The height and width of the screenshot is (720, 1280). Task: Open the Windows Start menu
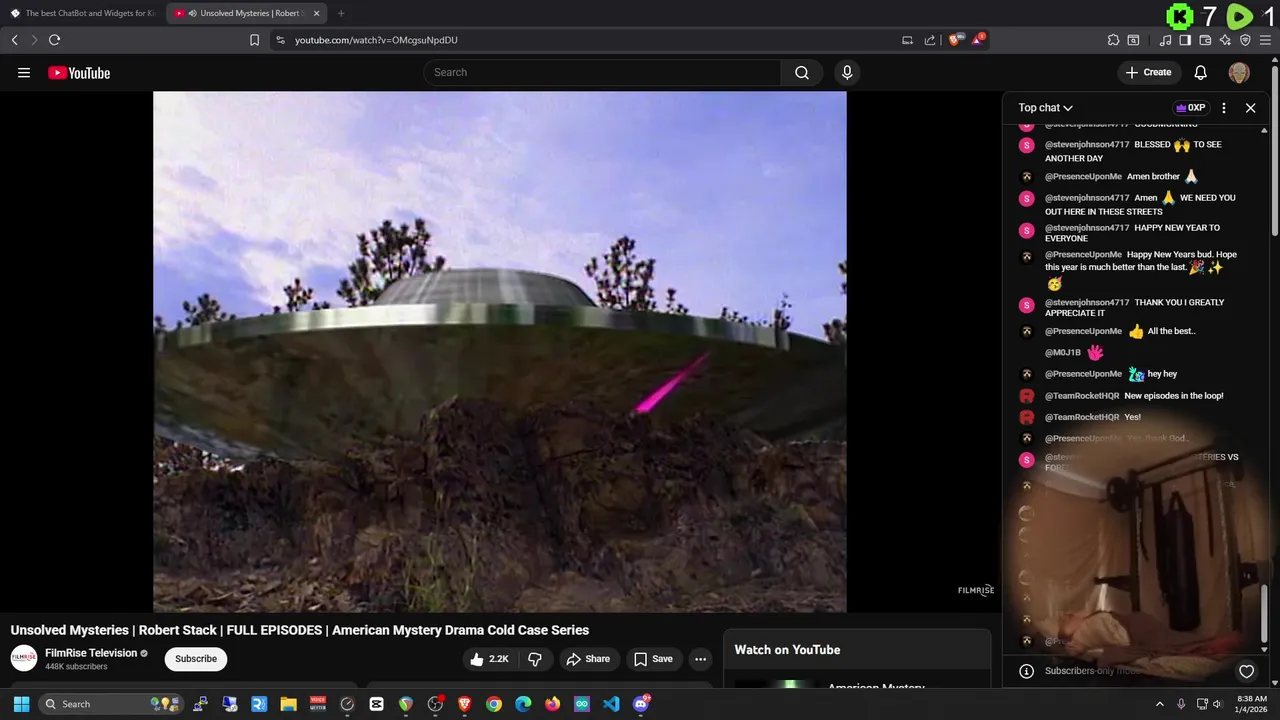(21, 704)
